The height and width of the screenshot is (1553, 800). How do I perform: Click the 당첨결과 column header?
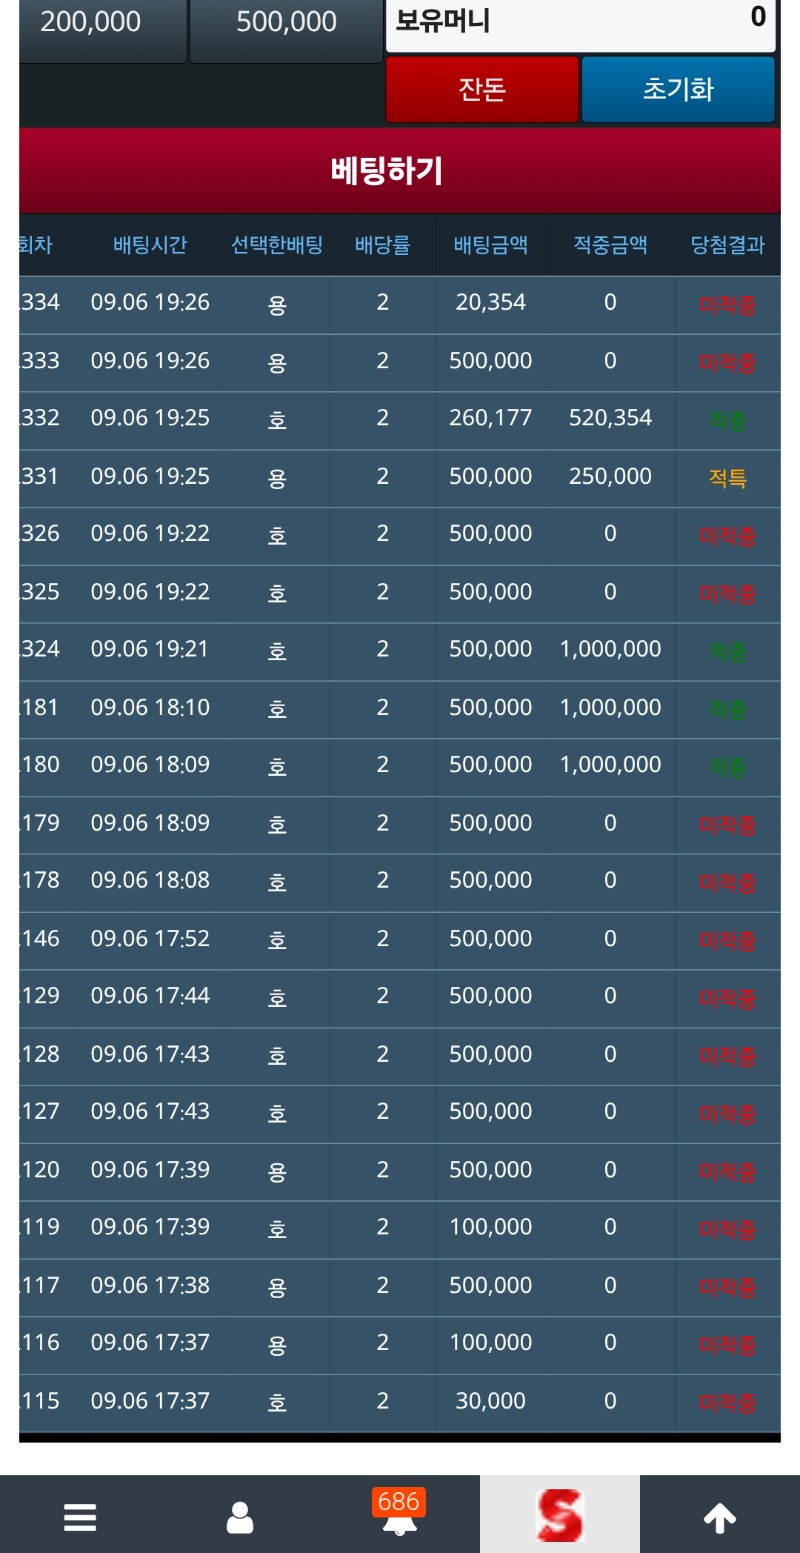coord(728,245)
